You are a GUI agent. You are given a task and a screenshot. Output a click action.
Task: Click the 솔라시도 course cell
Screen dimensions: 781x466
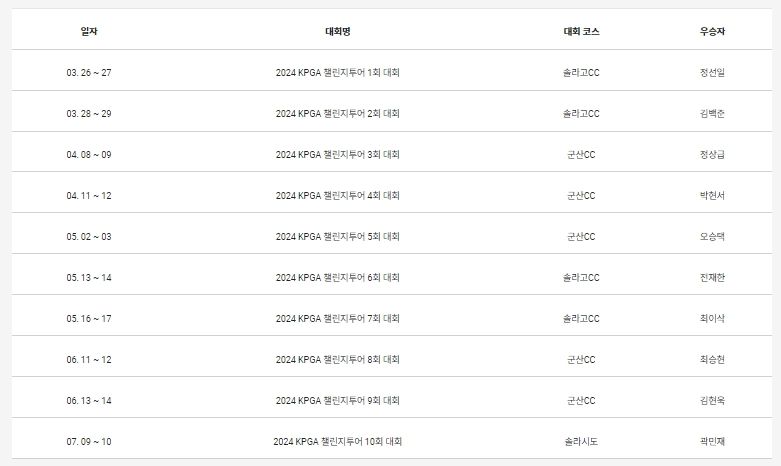pos(581,441)
